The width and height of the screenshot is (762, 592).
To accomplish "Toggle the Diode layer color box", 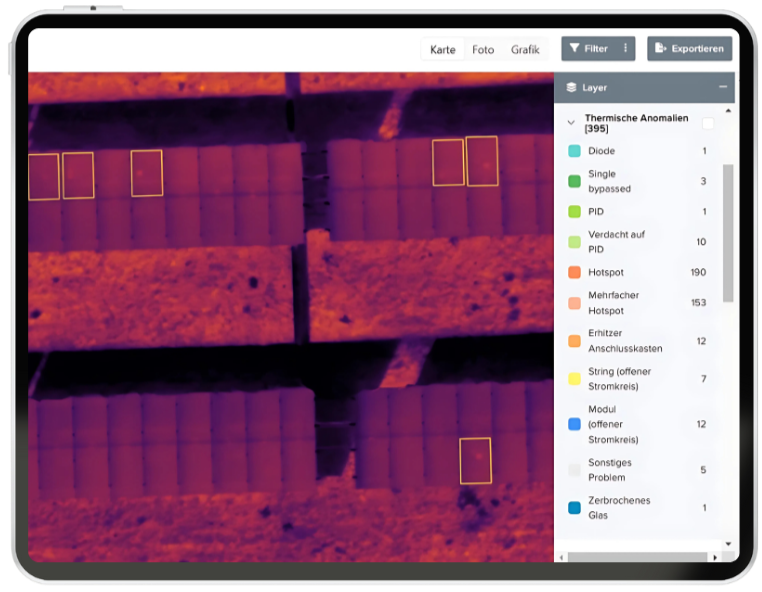I will [x=574, y=151].
